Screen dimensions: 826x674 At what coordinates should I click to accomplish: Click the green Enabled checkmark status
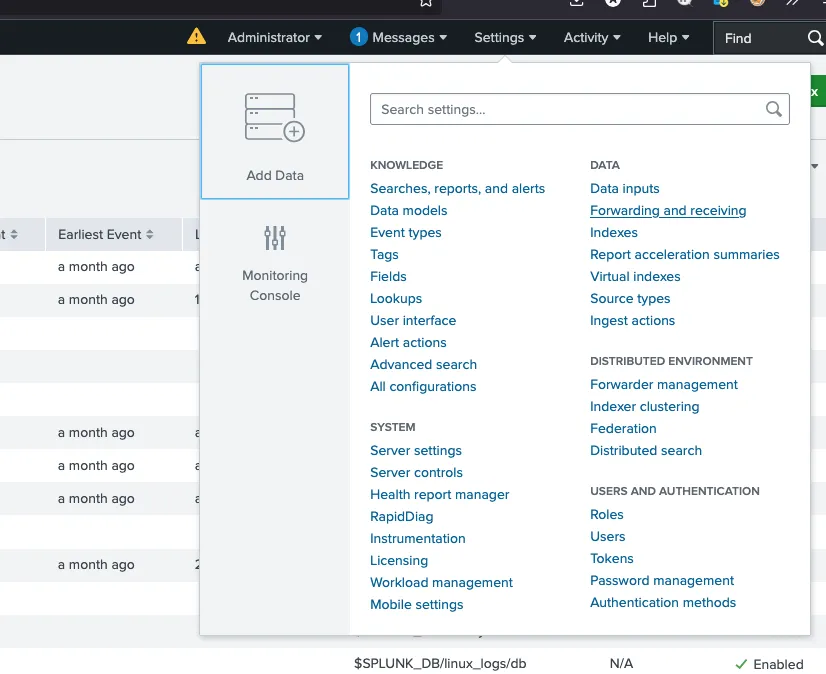[x=741, y=664]
